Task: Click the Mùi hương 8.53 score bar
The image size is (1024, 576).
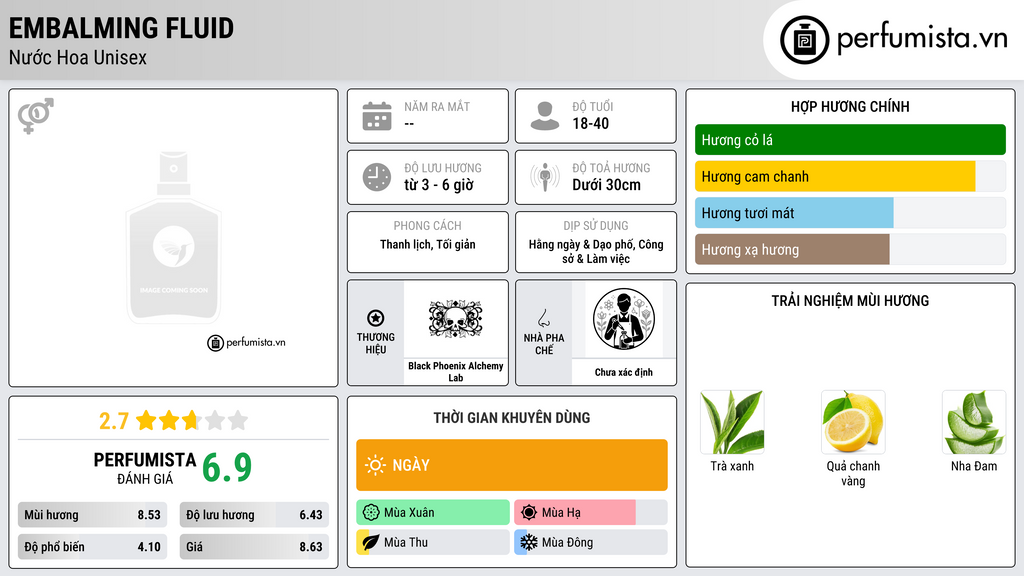Action: coord(93,515)
